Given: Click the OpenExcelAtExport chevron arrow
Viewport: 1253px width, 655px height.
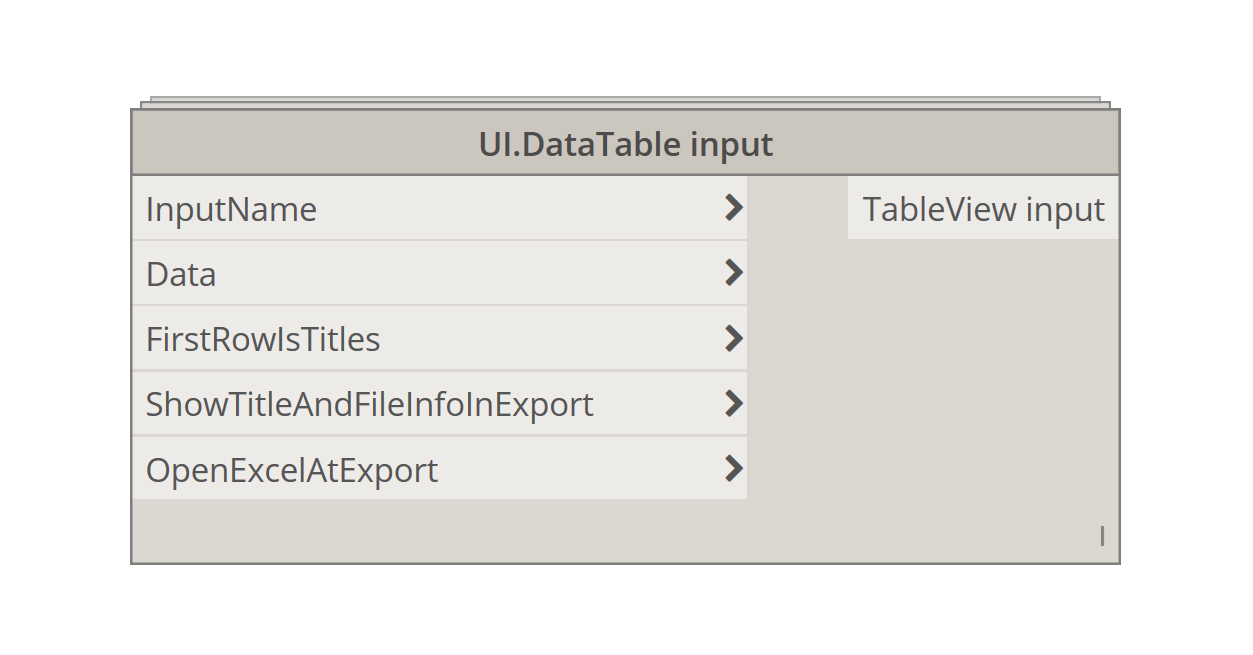Looking at the screenshot, I should coord(735,469).
